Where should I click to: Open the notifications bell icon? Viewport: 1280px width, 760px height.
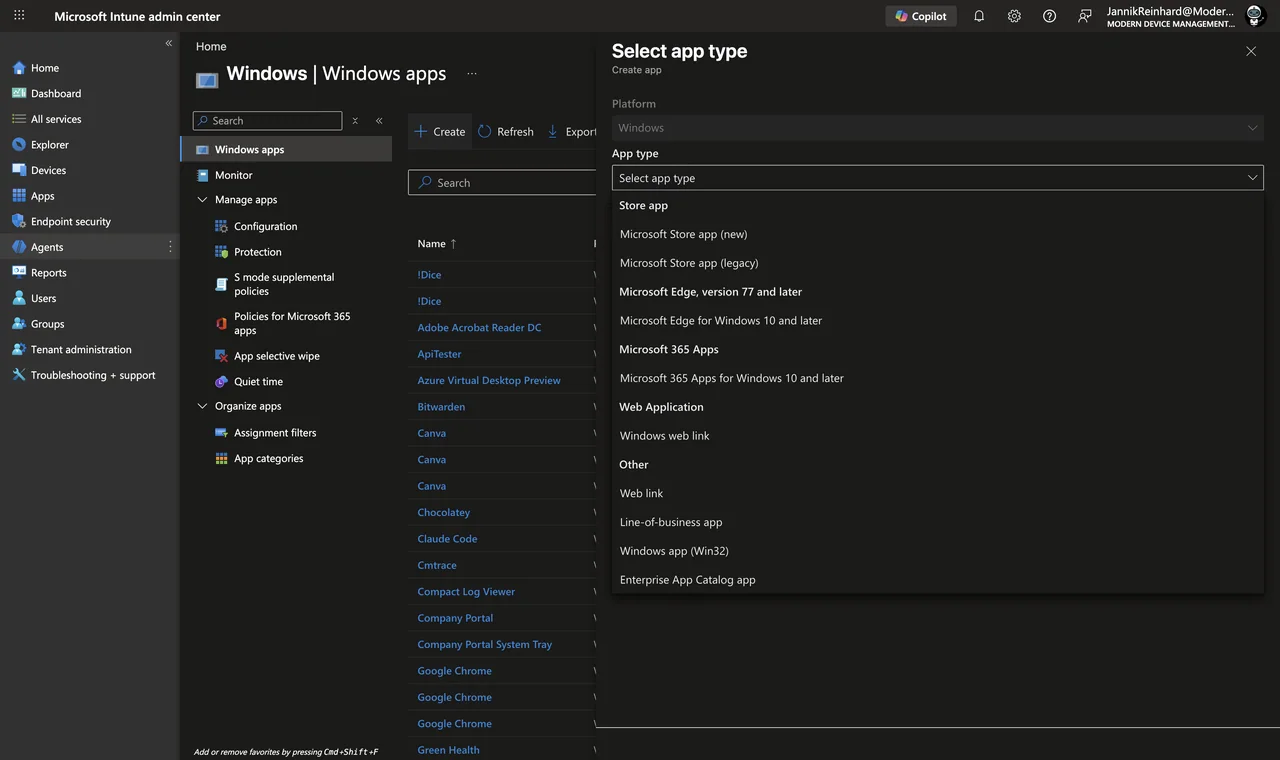pyautogui.click(x=979, y=16)
